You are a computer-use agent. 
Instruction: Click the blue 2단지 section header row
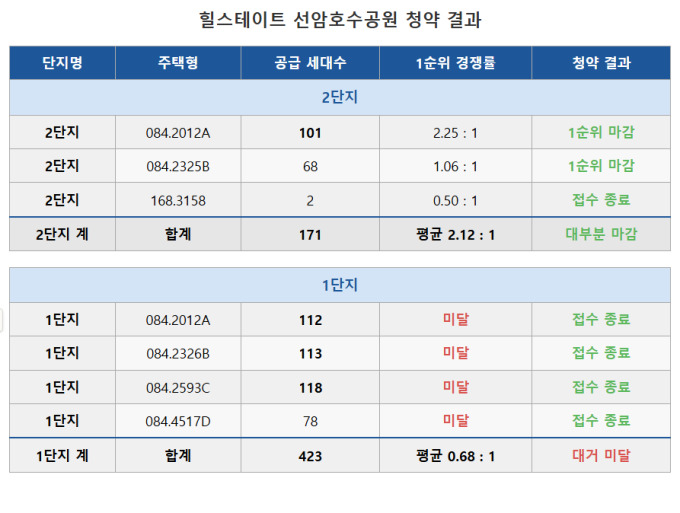tap(340, 98)
